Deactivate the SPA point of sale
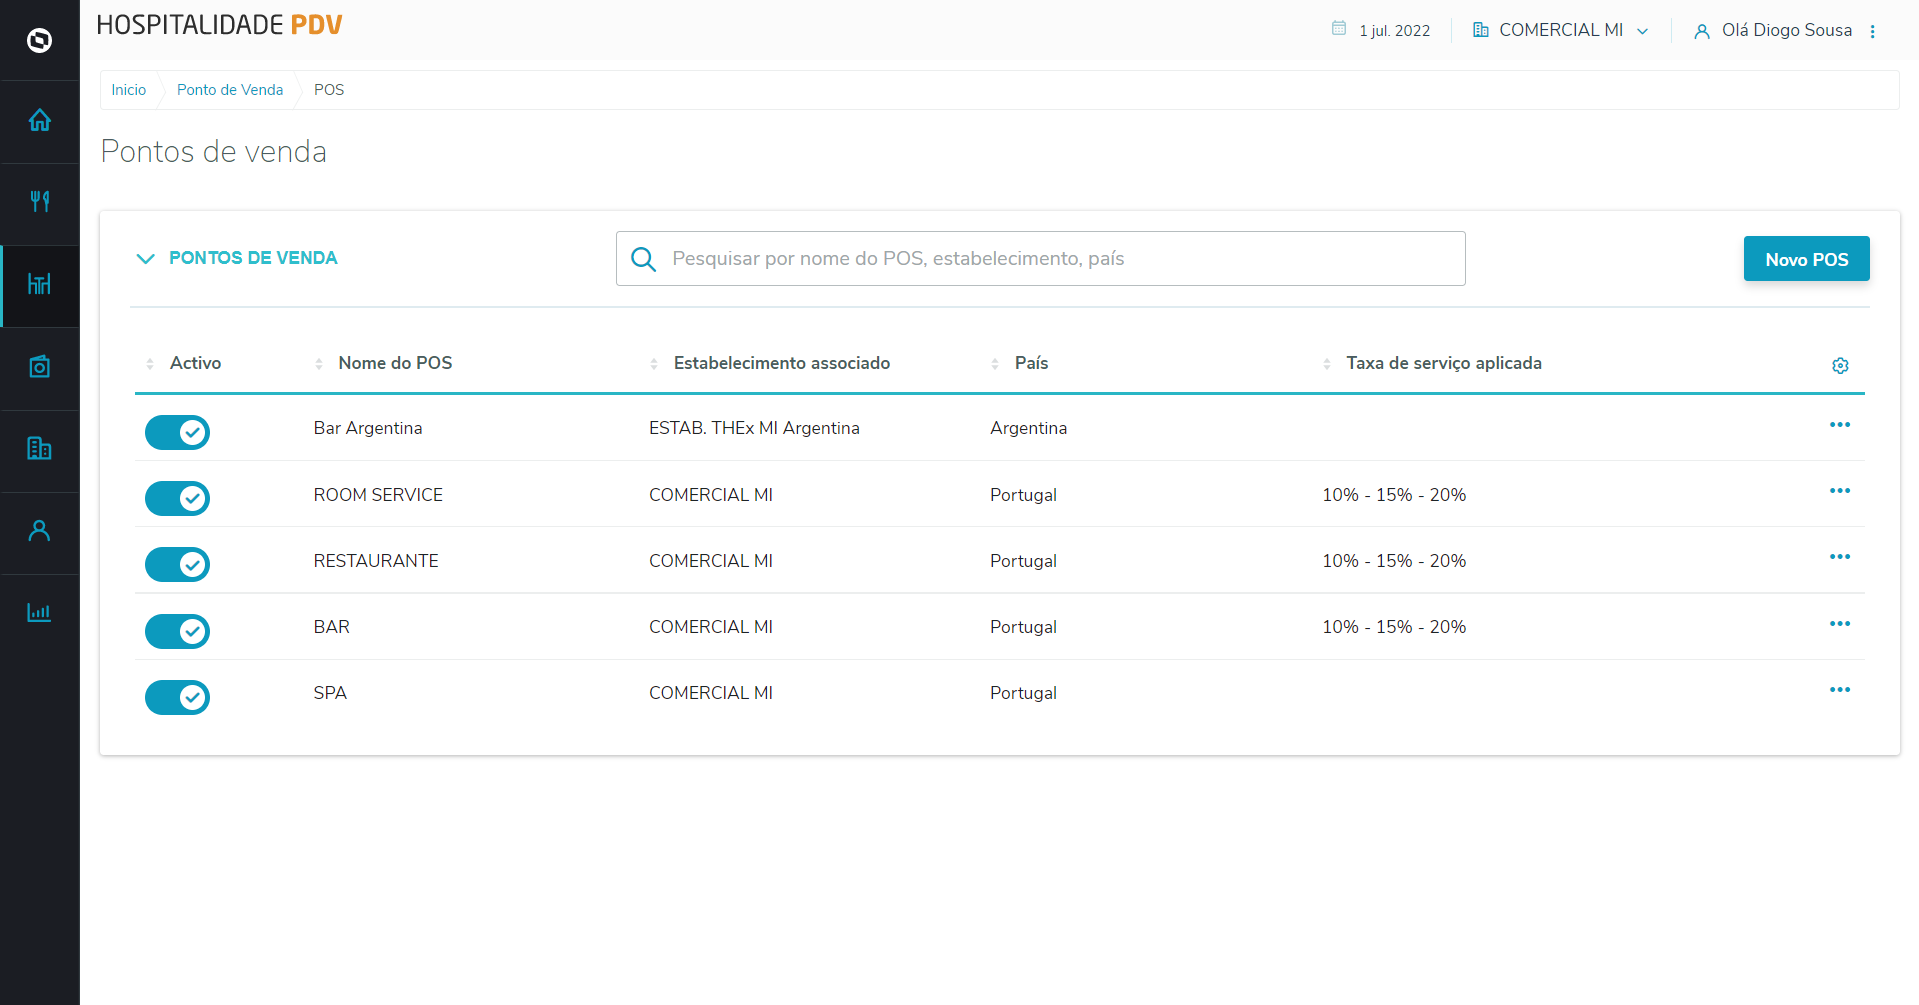Image resolution: width=1919 pixels, height=1005 pixels. click(x=178, y=697)
